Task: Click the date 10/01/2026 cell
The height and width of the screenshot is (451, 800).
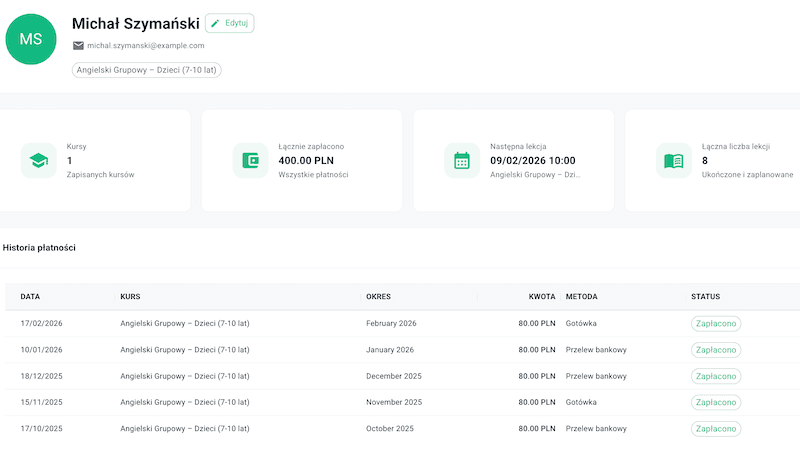Action: point(41,350)
